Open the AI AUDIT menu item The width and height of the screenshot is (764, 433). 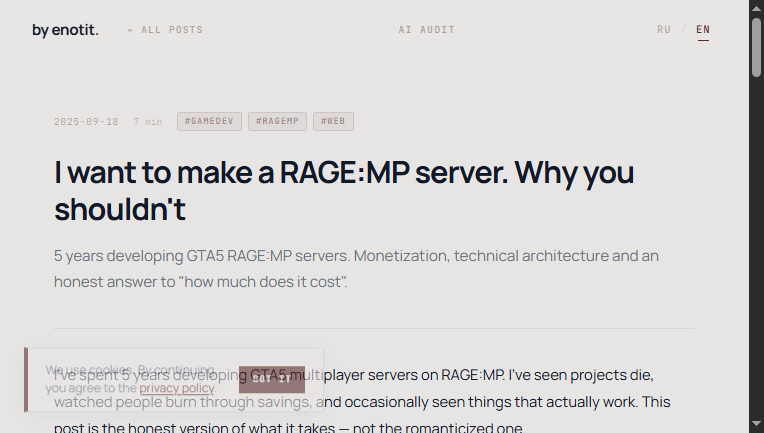[x=427, y=30]
